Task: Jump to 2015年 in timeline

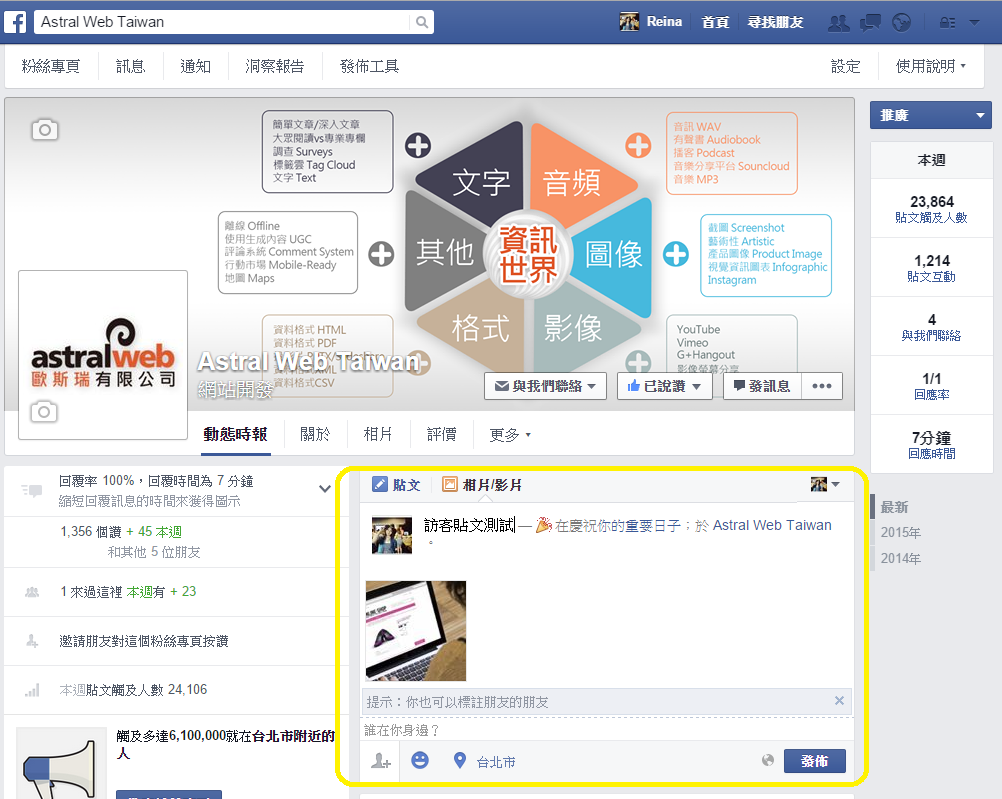Action: click(x=900, y=532)
